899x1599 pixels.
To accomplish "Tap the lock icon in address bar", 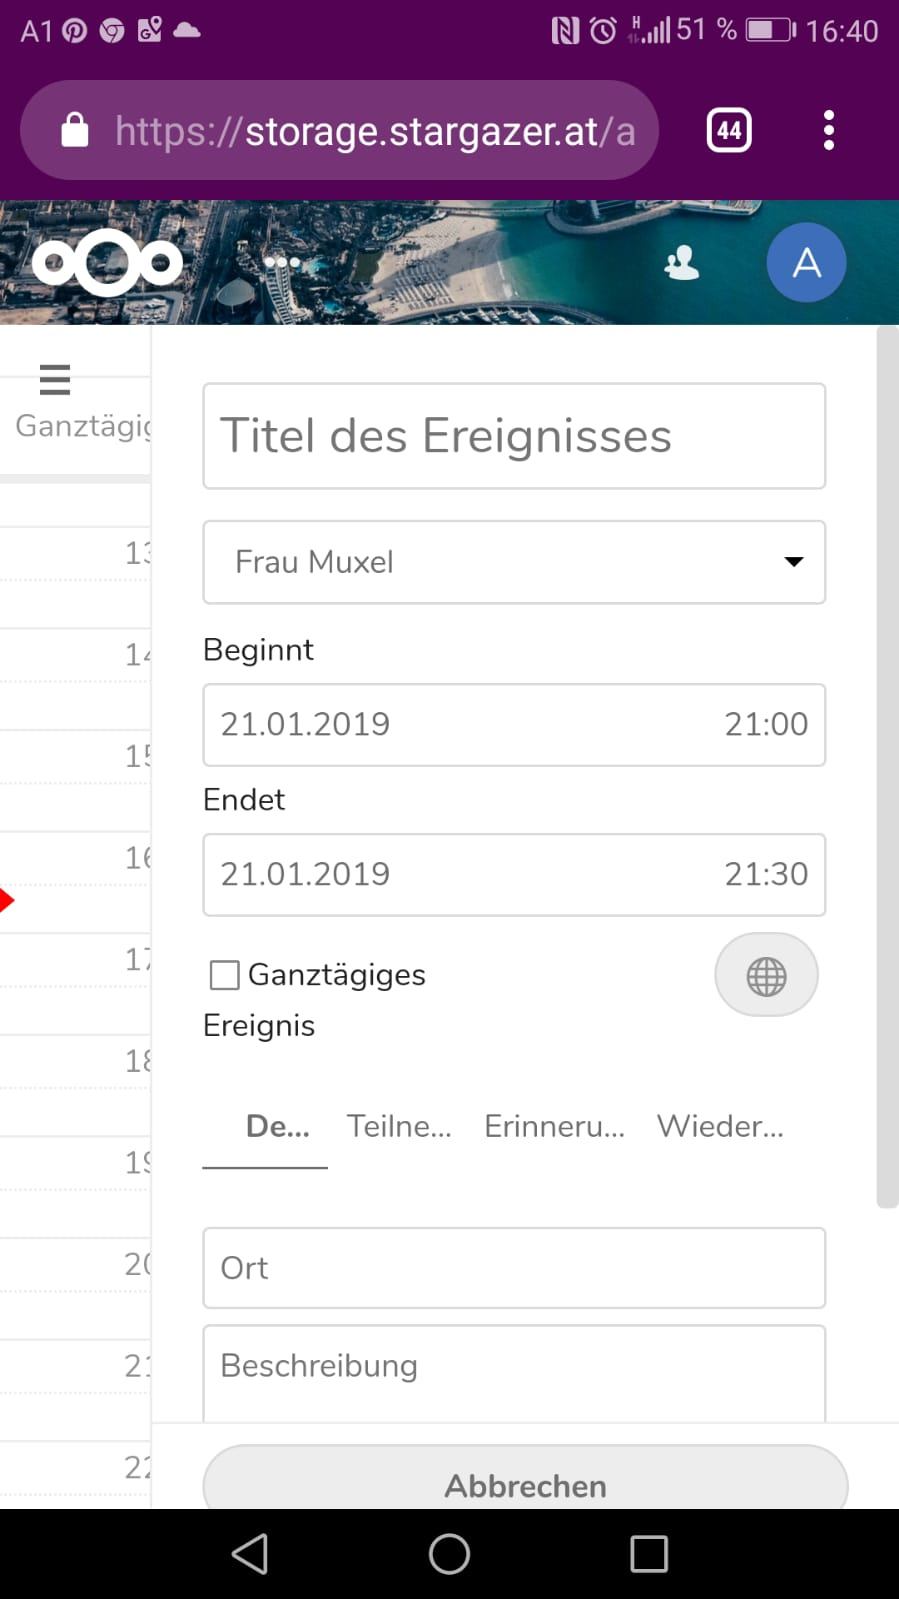I will point(75,131).
